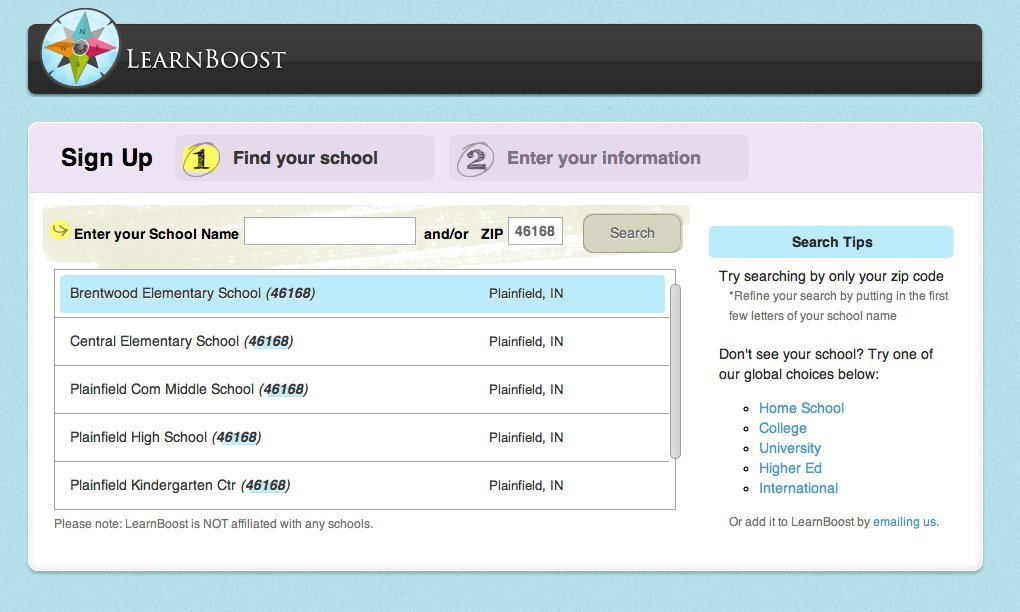Click the results list scrollbar
1020x612 pixels.
(676, 370)
